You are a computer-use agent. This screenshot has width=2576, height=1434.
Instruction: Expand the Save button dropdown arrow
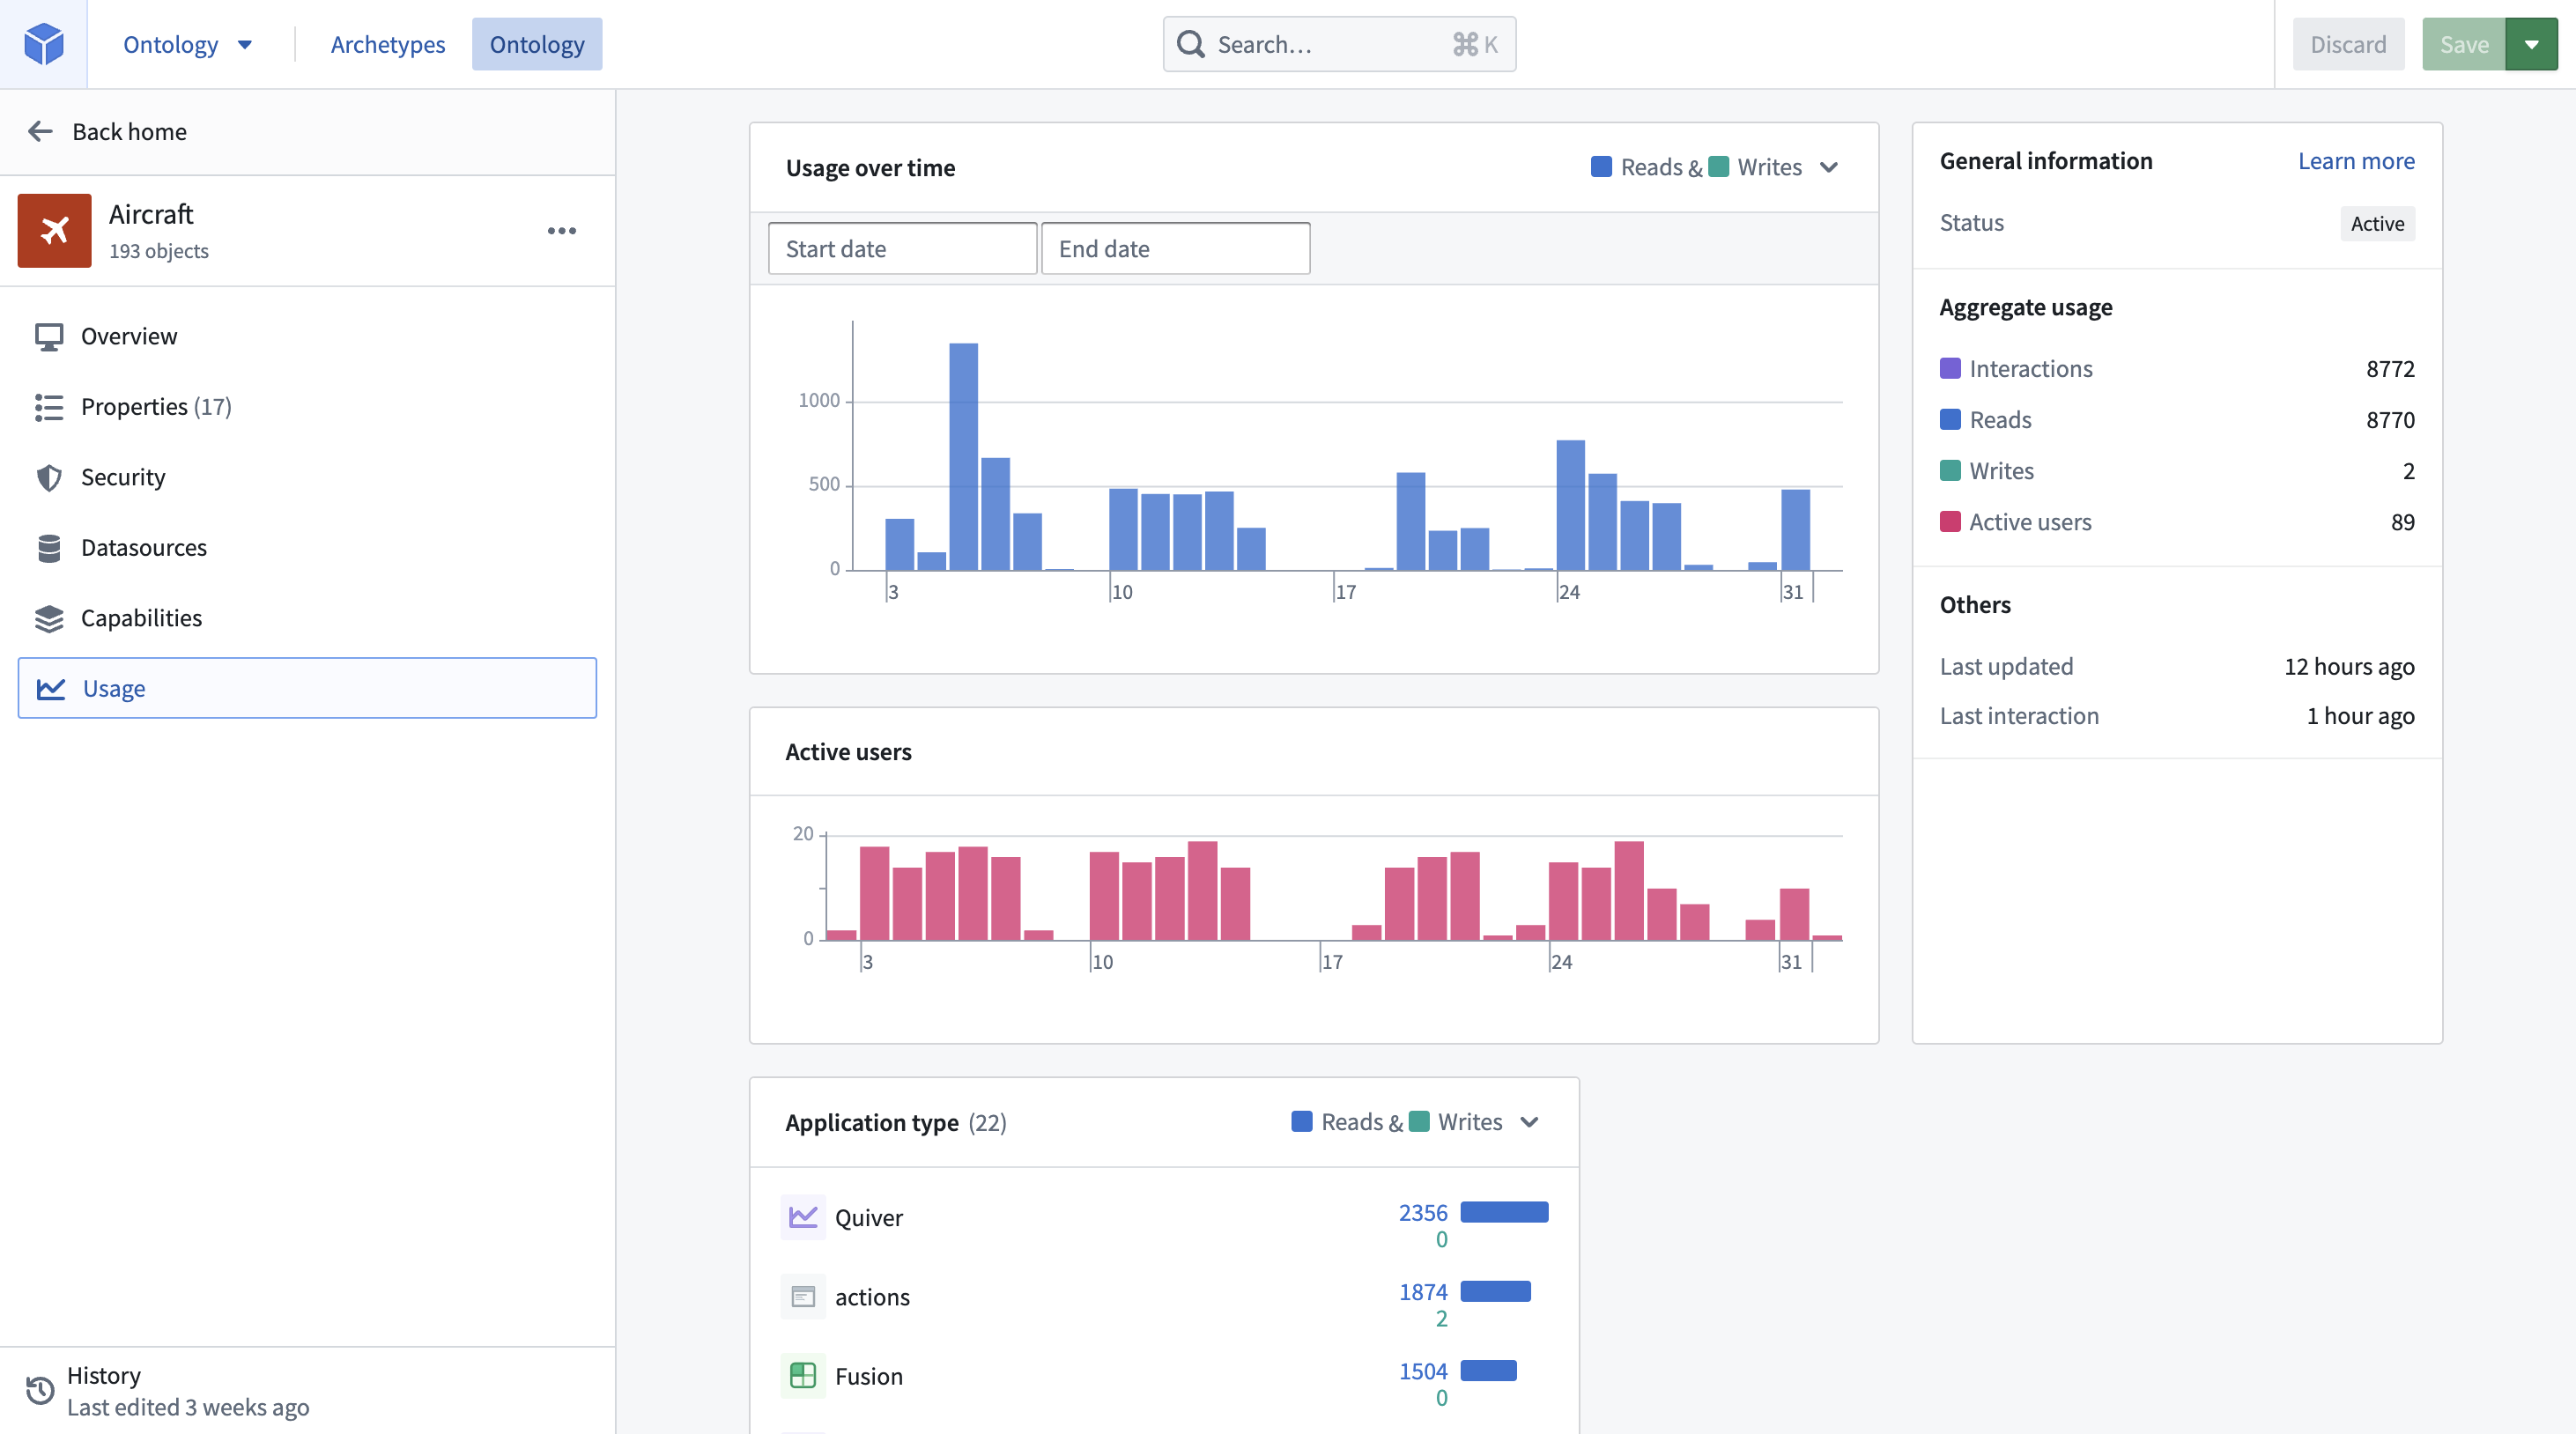[2531, 44]
